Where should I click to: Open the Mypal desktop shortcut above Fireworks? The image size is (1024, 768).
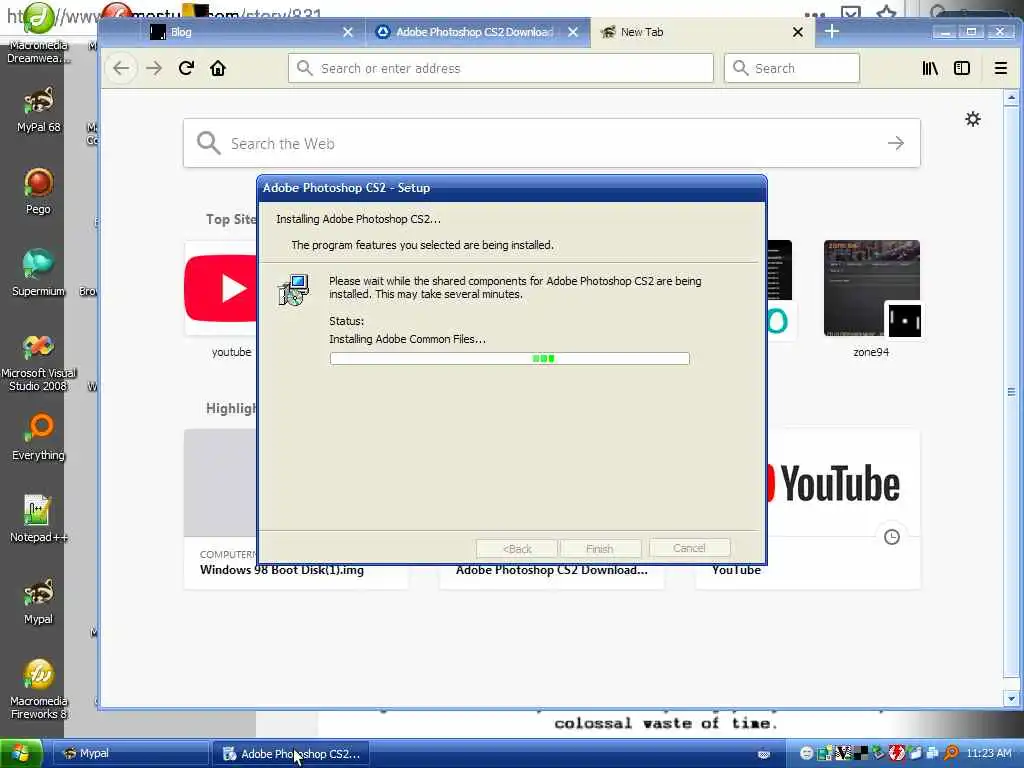[x=39, y=601]
